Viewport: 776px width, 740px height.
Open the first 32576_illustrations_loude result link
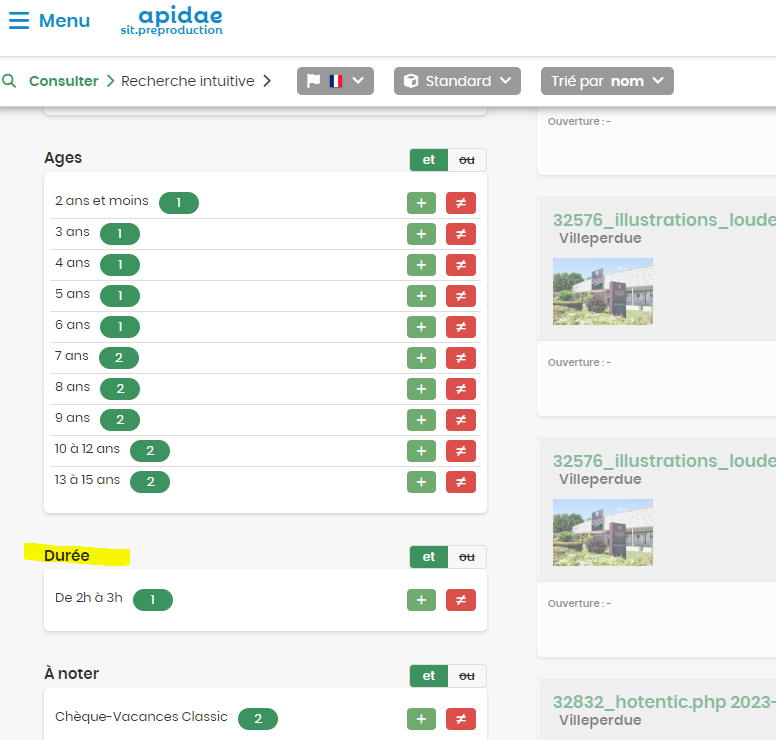(664, 219)
